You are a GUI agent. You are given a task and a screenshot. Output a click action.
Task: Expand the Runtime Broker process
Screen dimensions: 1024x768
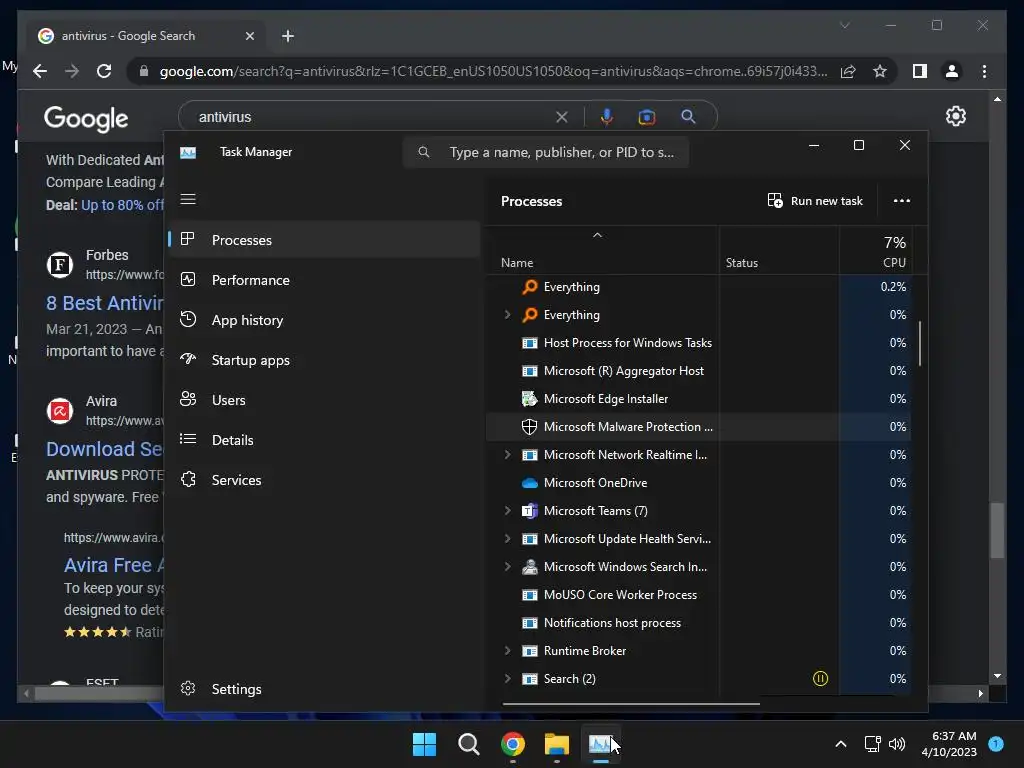click(x=507, y=650)
